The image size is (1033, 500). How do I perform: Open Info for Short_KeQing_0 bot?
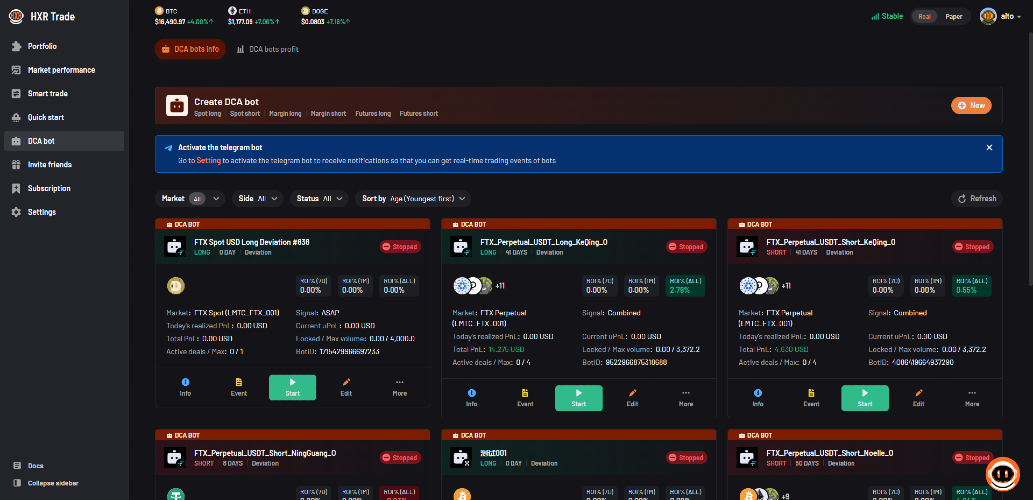[758, 398]
